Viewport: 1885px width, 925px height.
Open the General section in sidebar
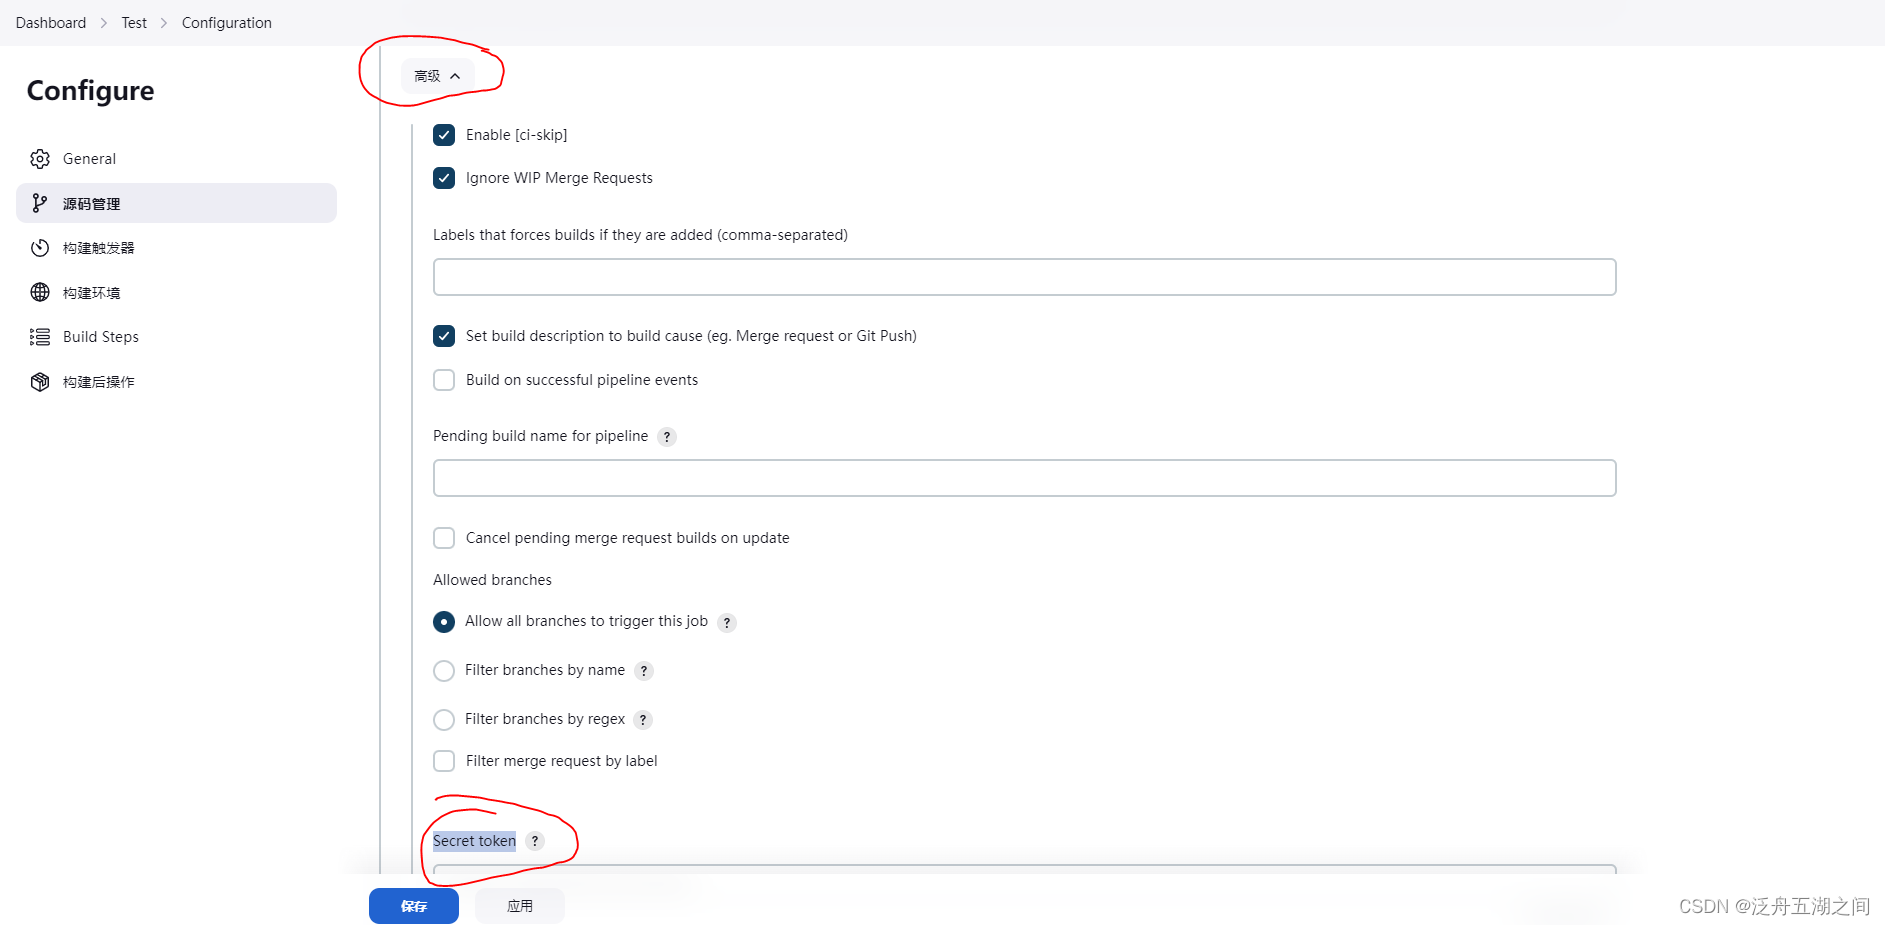click(89, 159)
